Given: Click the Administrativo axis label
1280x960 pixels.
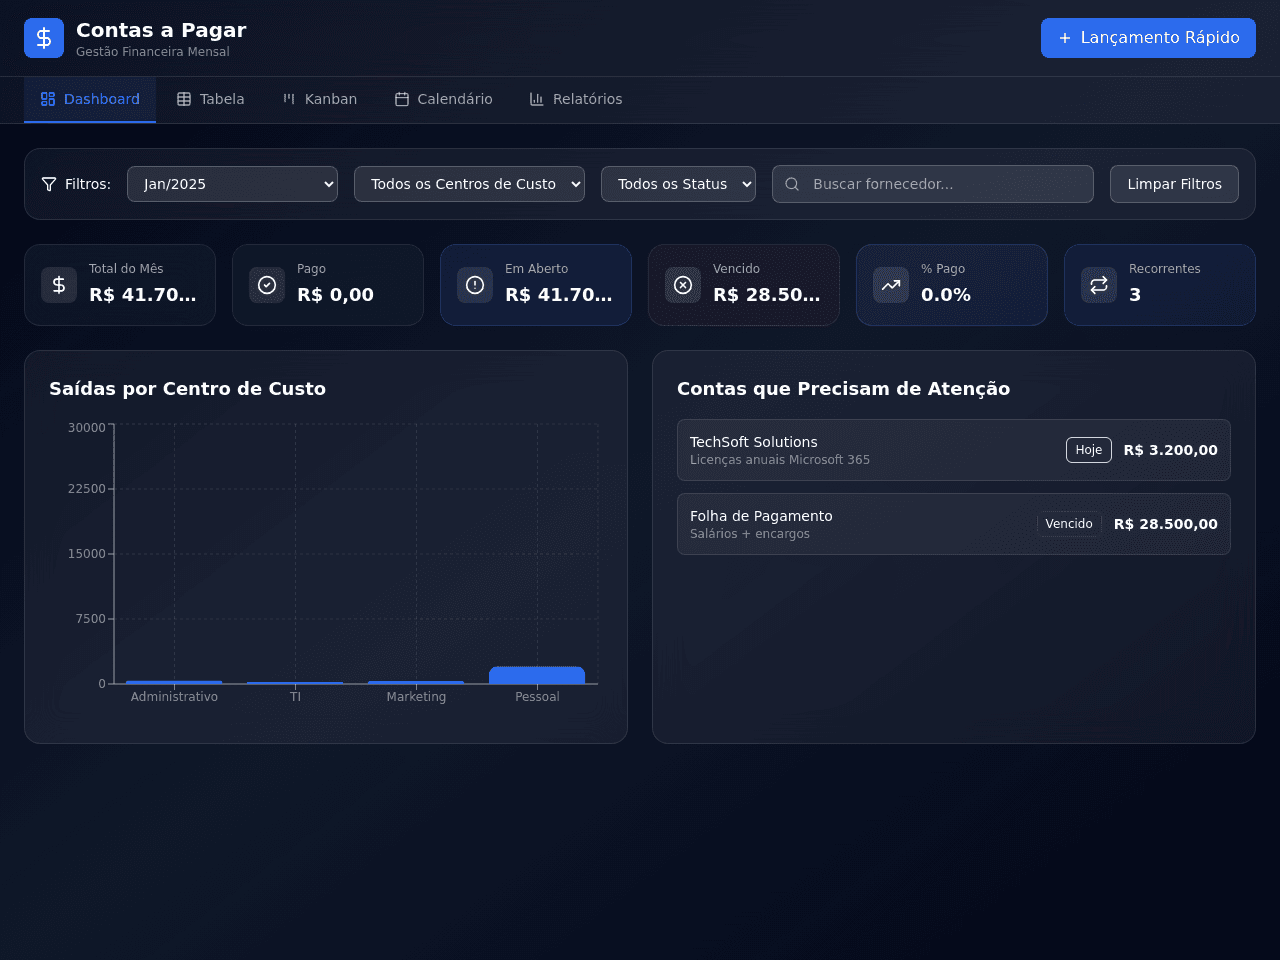Looking at the screenshot, I should click(x=174, y=697).
